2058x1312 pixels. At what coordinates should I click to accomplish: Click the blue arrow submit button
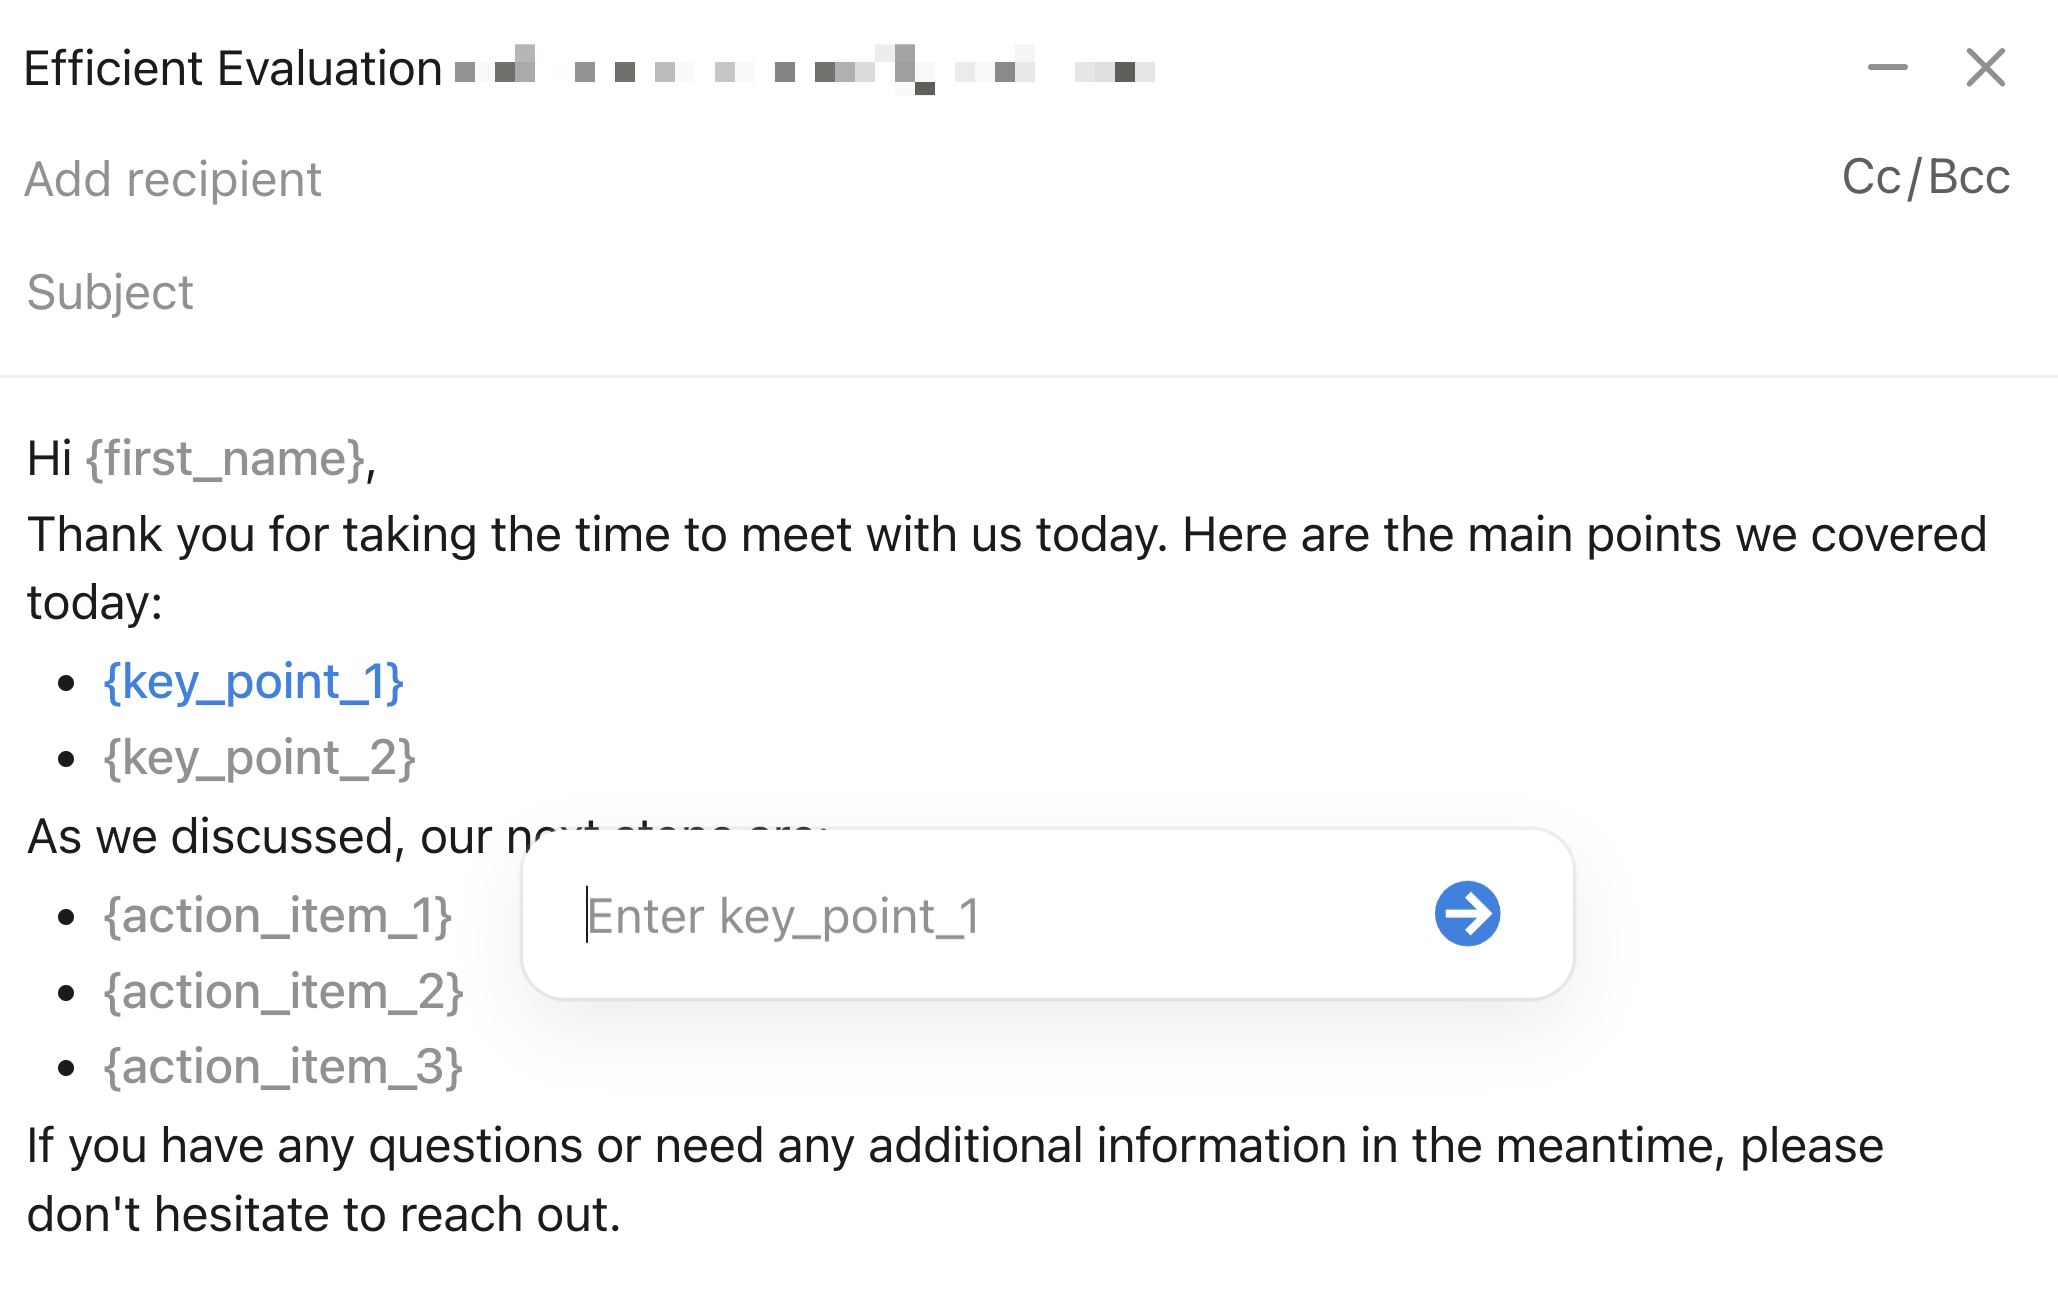(1467, 913)
